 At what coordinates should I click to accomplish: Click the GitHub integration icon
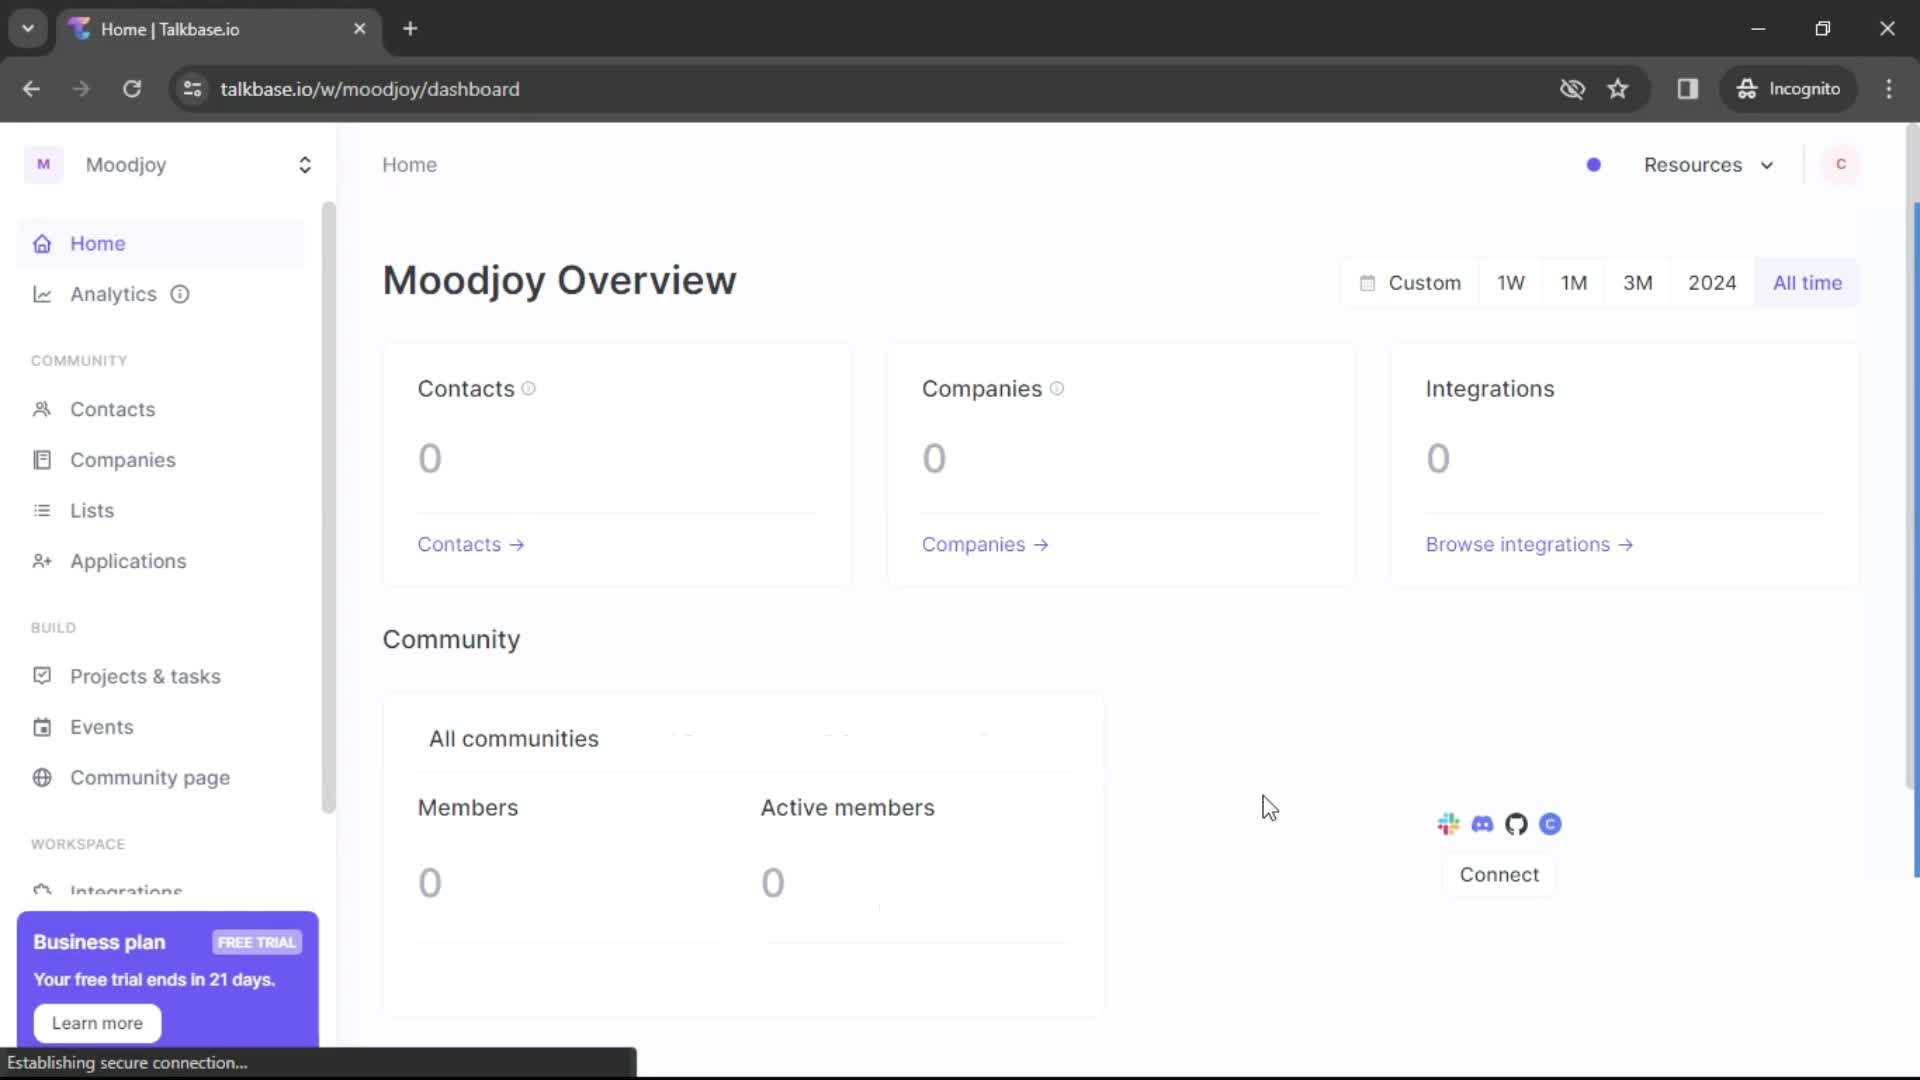(x=1516, y=823)
